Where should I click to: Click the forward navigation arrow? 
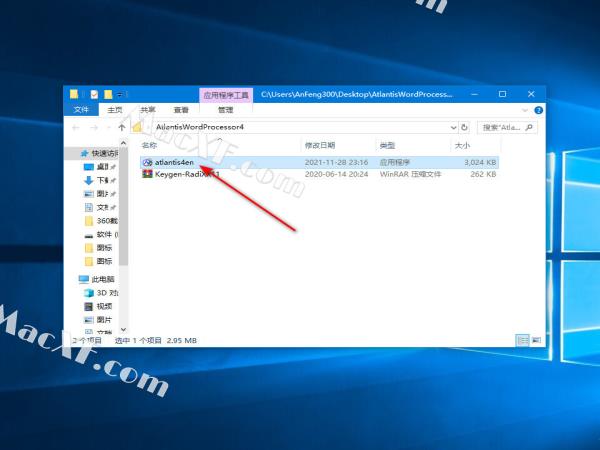pyautogui.click(x=94, y=127)
